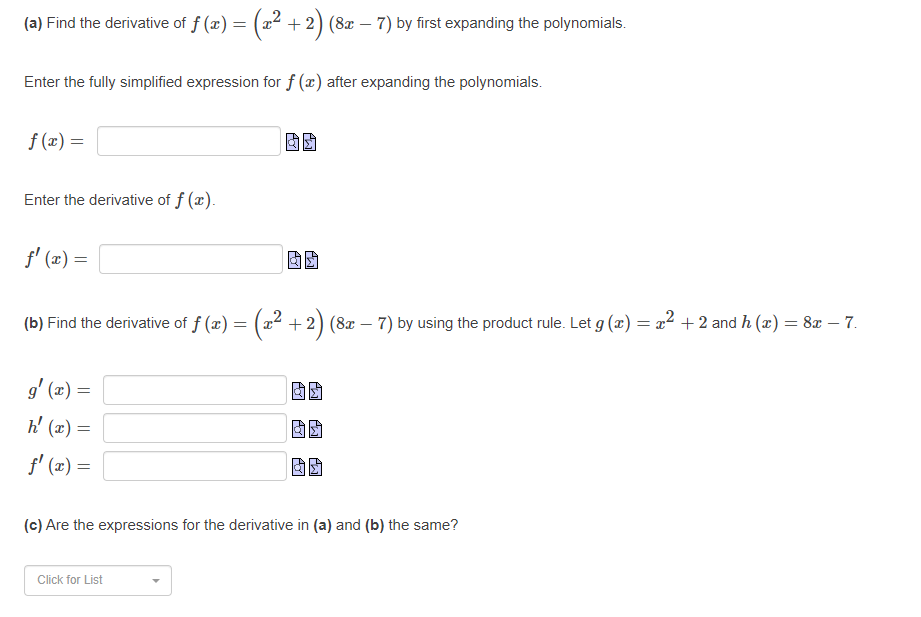Preview your expanded f(x) expression
921x617 pixels.
[x=293, y=141]
